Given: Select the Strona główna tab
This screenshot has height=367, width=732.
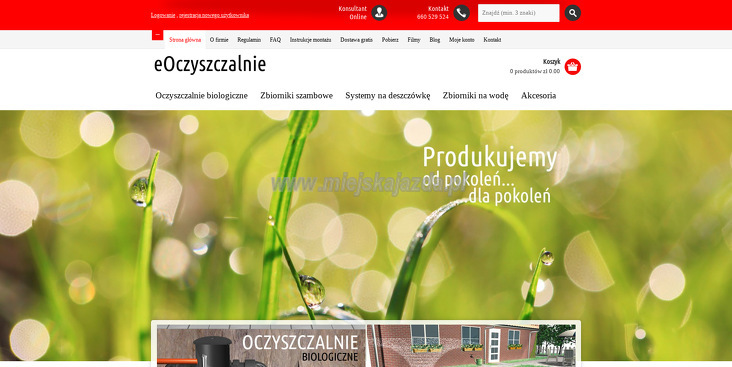Looking at the screenshot, I should tap(185, 40).
